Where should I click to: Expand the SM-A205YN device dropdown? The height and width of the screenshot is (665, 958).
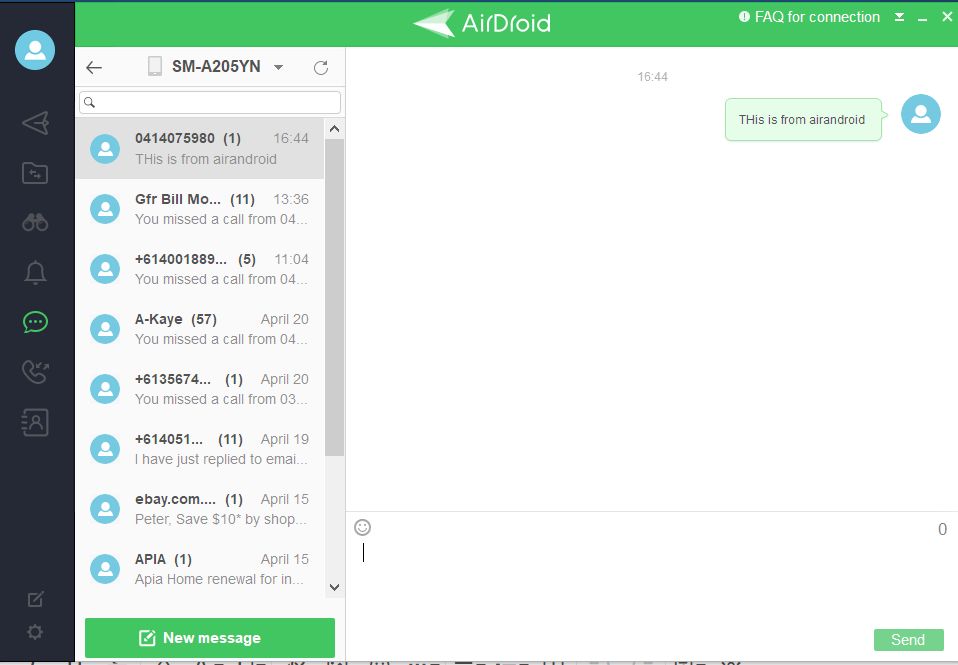tap(279, 67)
